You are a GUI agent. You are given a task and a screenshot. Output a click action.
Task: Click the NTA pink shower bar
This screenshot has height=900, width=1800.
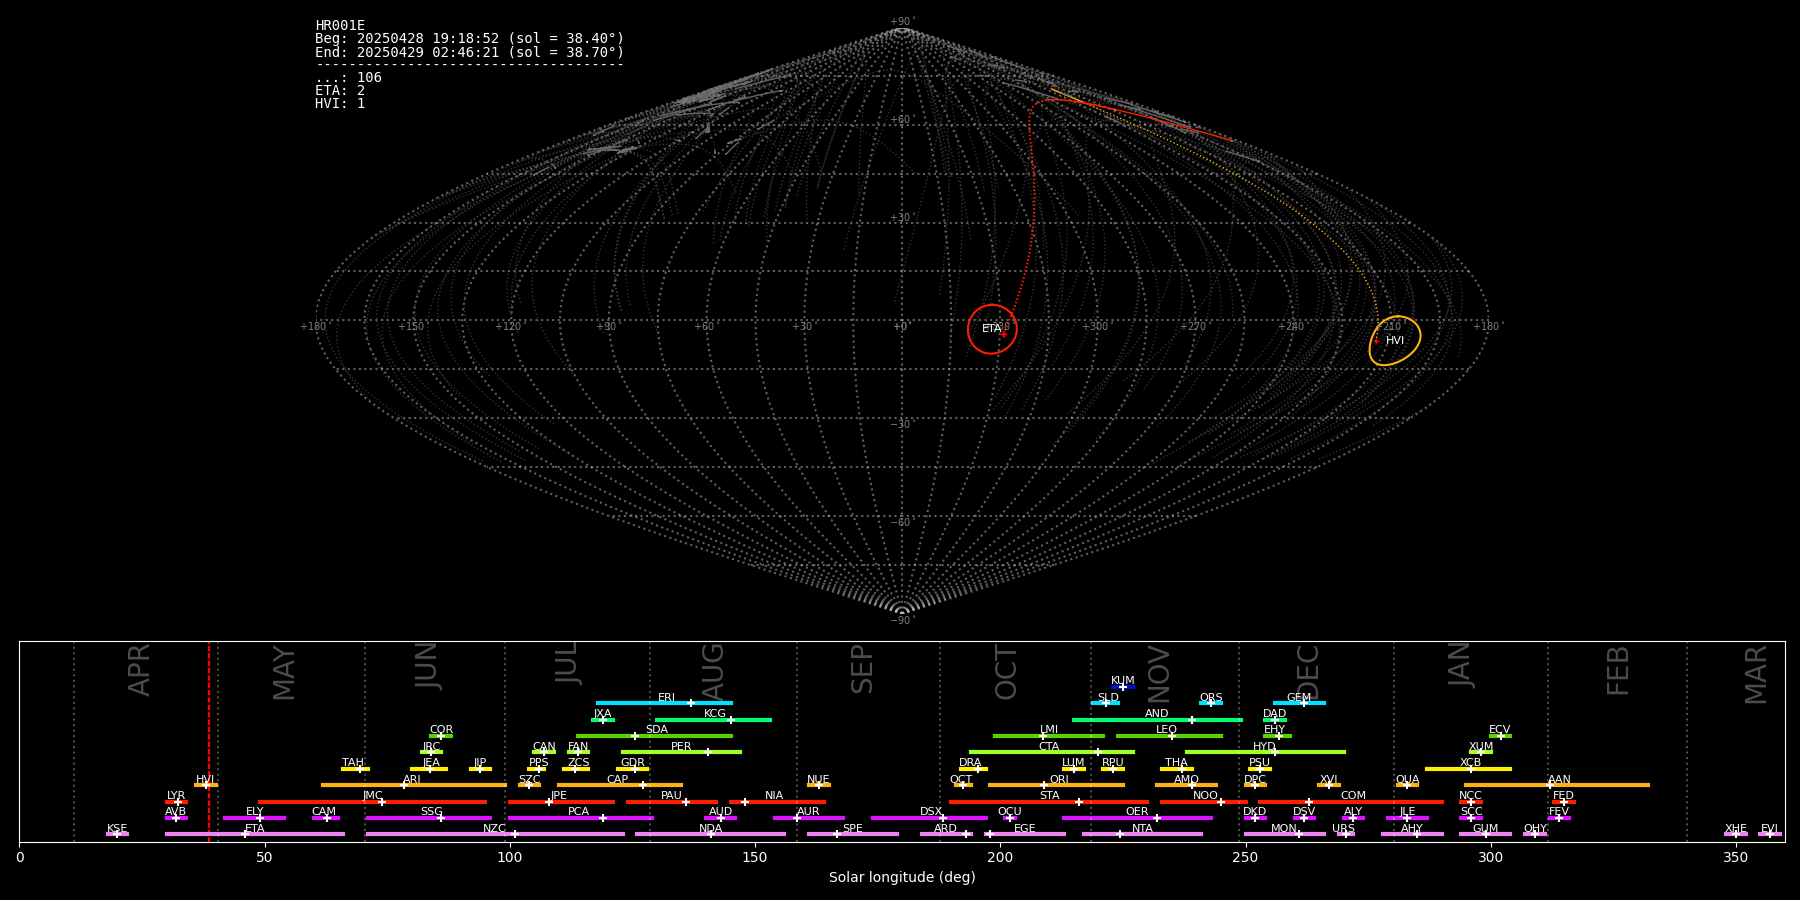pos(1142,834)
